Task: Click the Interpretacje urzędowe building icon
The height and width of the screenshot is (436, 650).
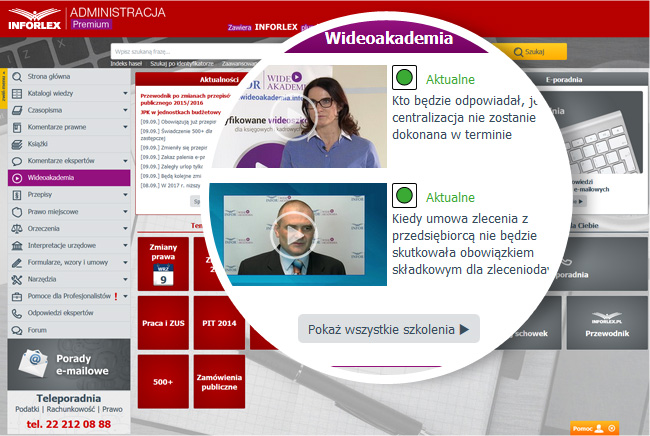Action: 17,246
